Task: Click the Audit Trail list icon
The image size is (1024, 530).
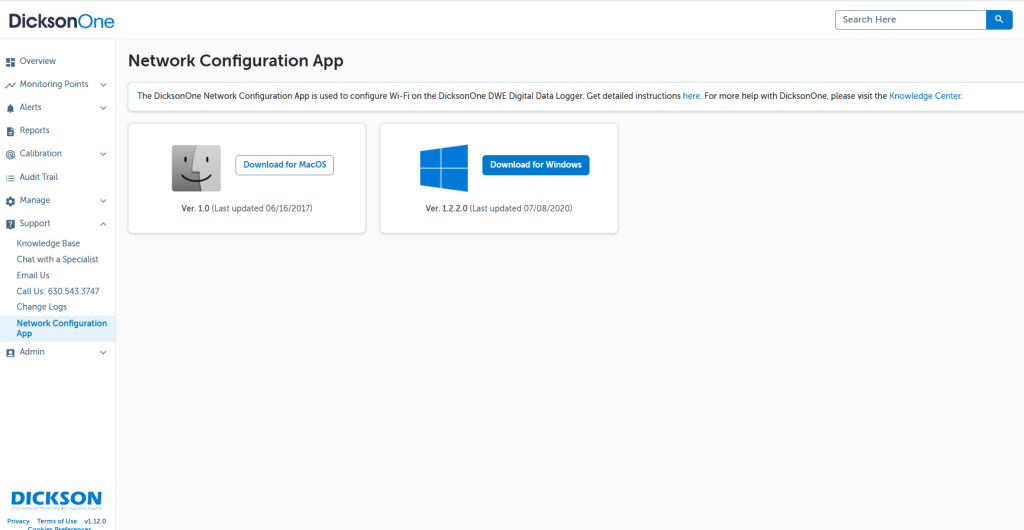Action: coord(10,177)
